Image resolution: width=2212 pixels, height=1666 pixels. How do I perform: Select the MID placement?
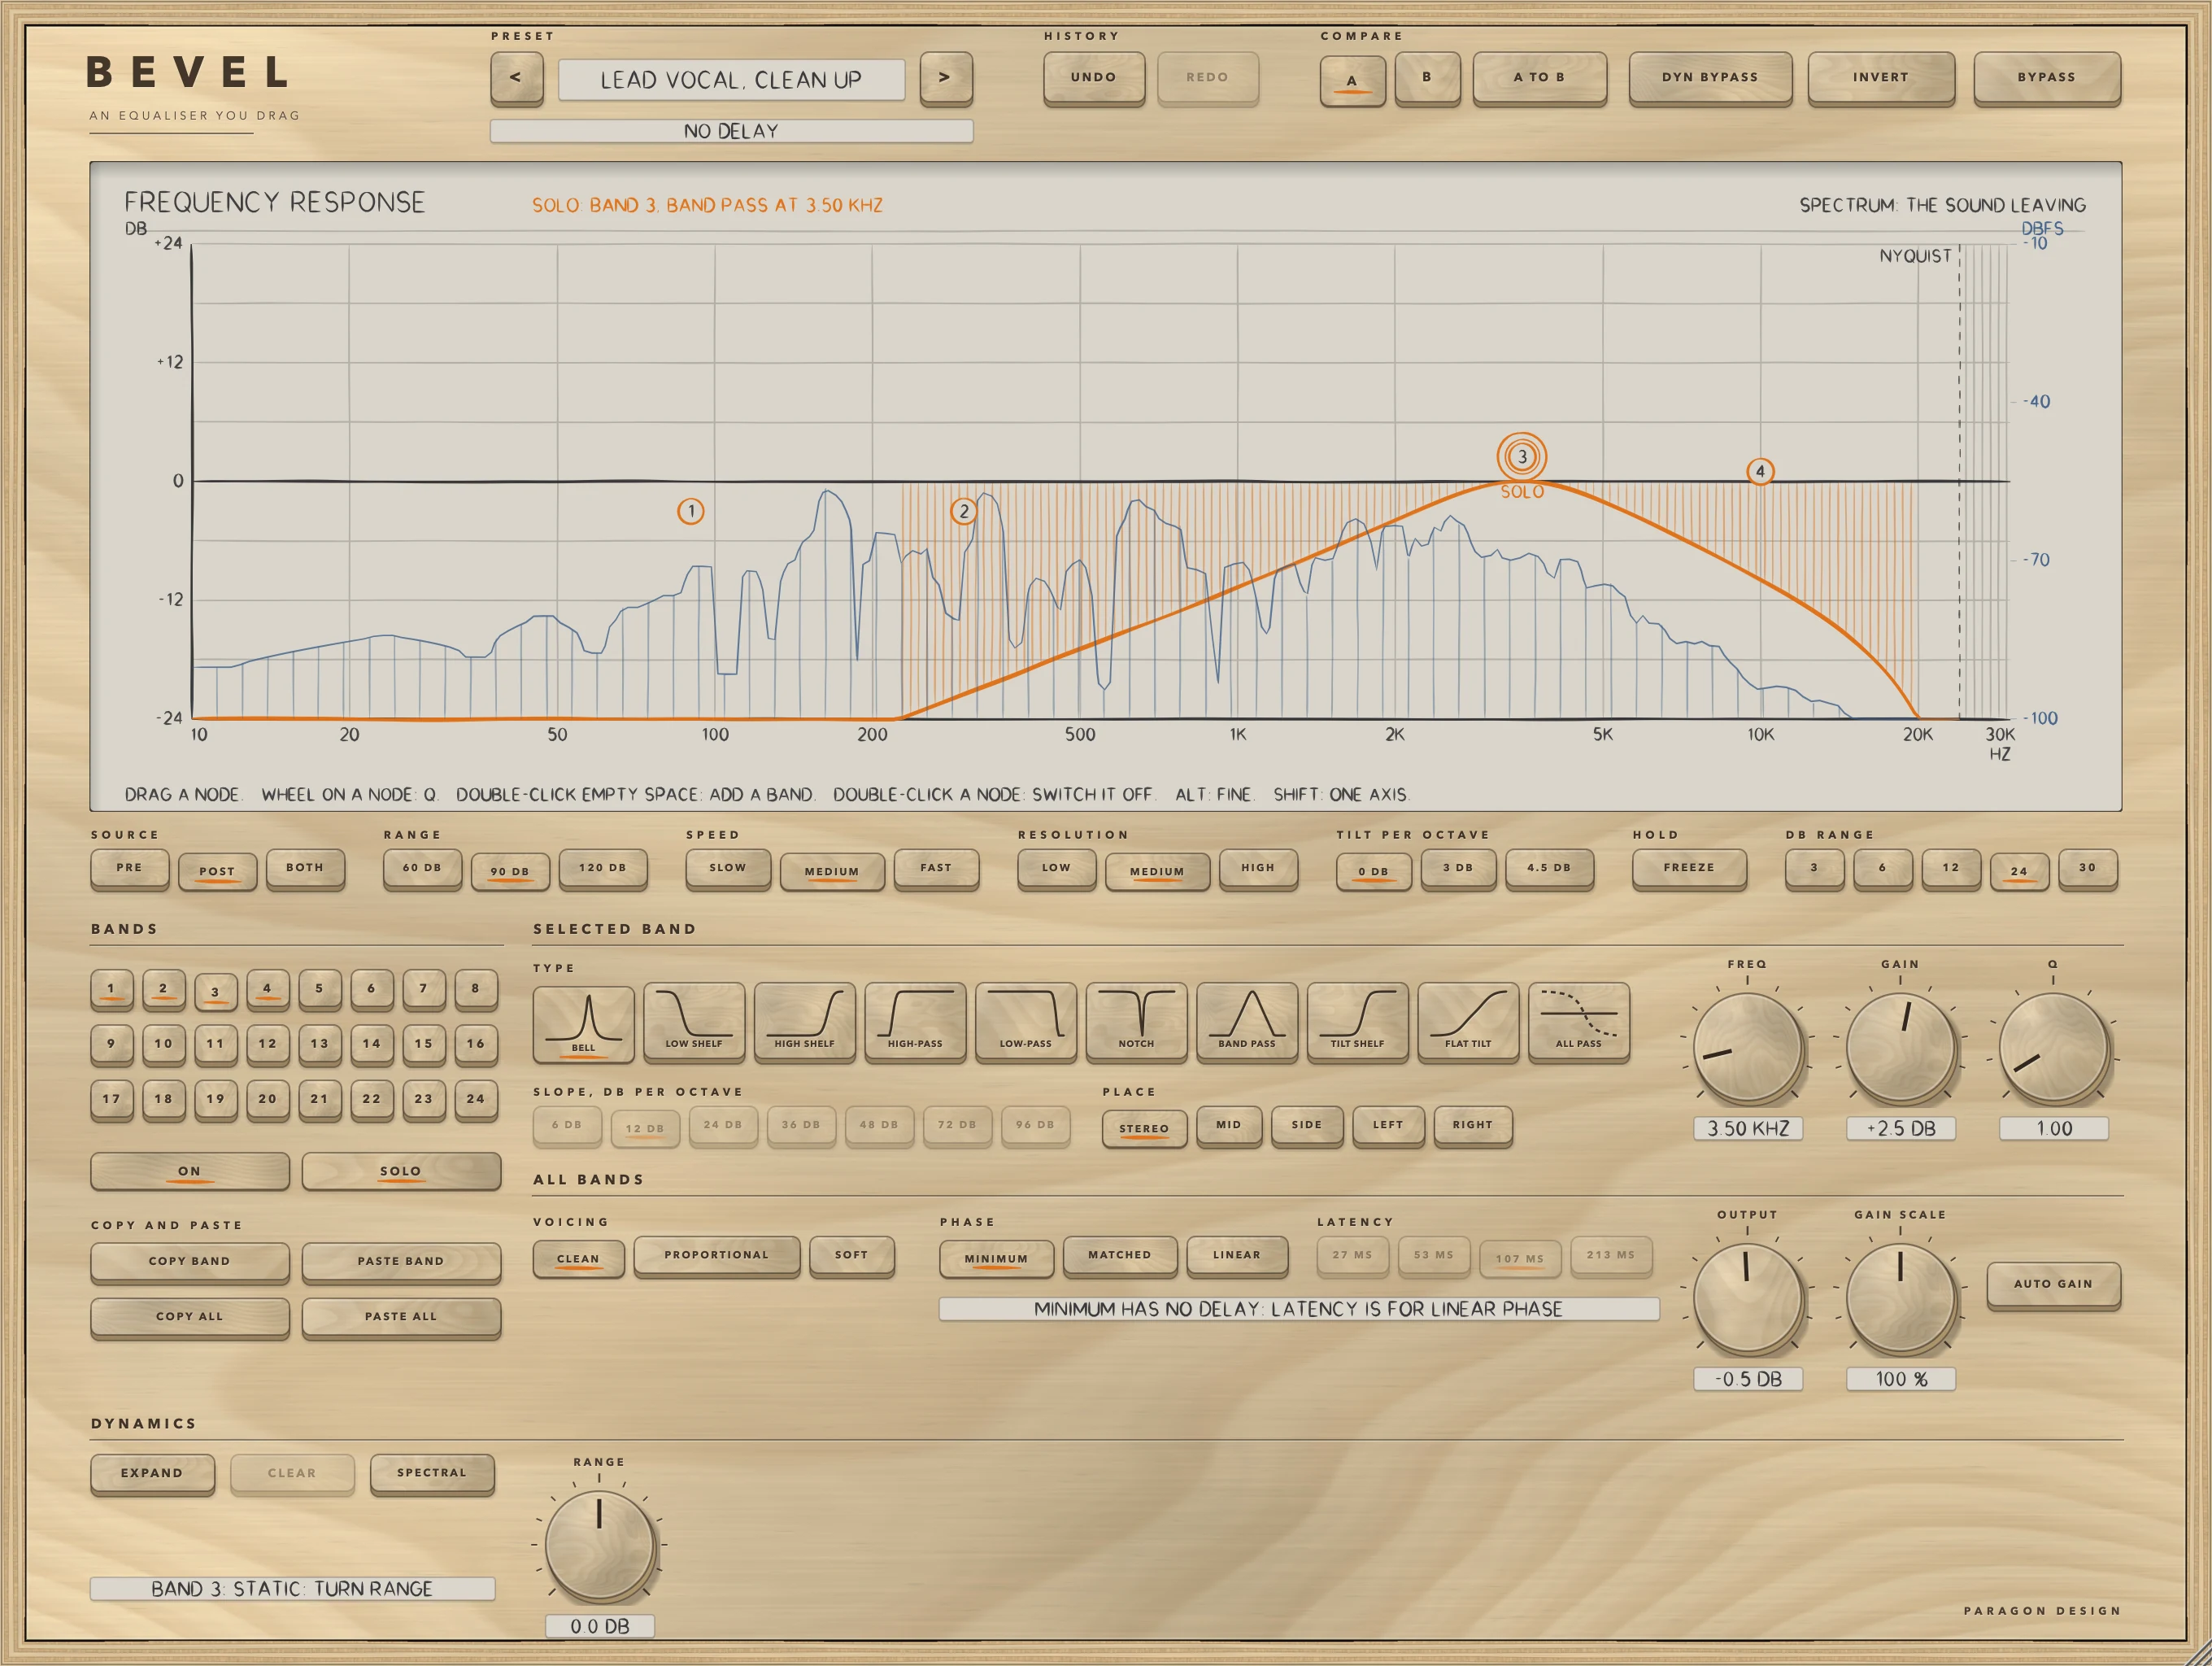1229,1126
